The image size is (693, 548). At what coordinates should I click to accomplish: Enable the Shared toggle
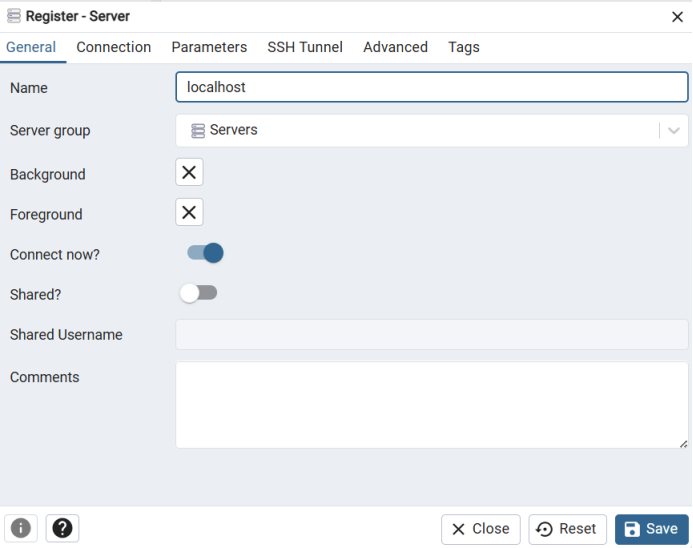198,293
